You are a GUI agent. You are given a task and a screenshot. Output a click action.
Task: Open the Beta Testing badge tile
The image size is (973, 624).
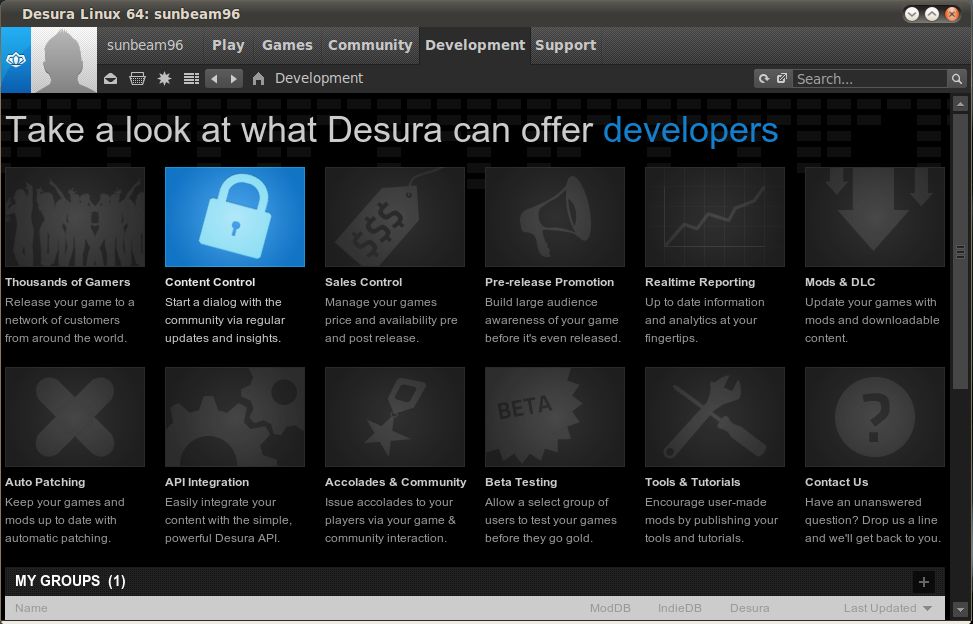555,417
